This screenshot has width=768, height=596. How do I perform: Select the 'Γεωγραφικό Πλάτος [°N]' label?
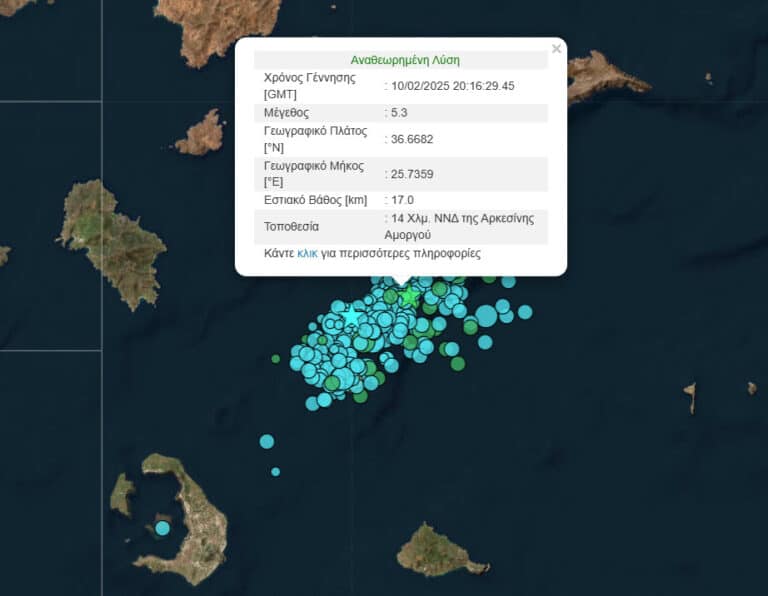pos(315,139)
